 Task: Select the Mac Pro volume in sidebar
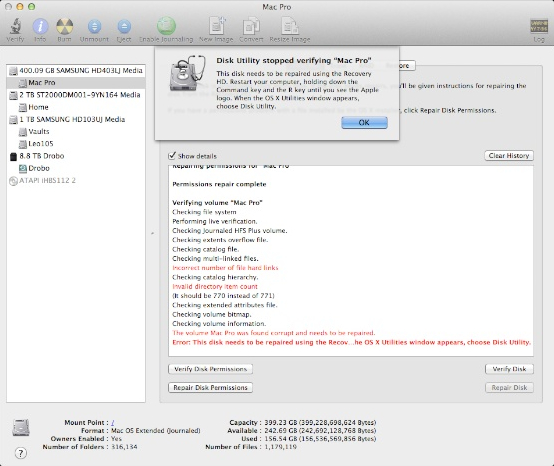76,83
